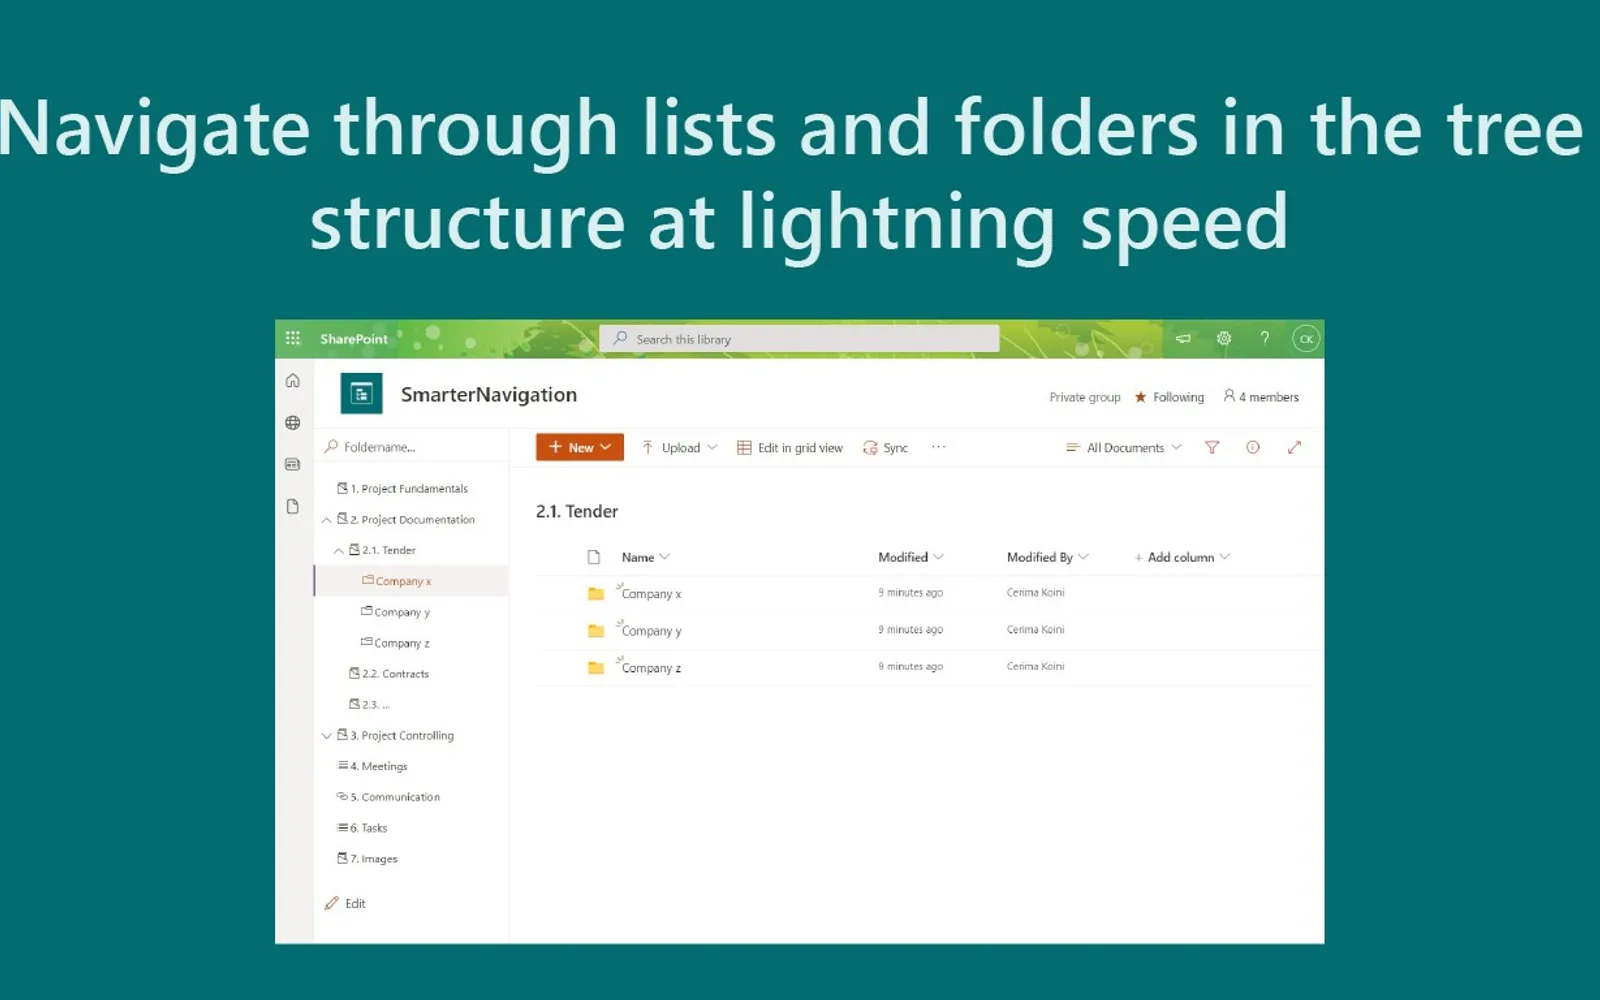Expand the 3. Project Controlling tree node
The height and width of the screenshot is (1000, 1600).
pyautogui.click(x=326, y=736)
